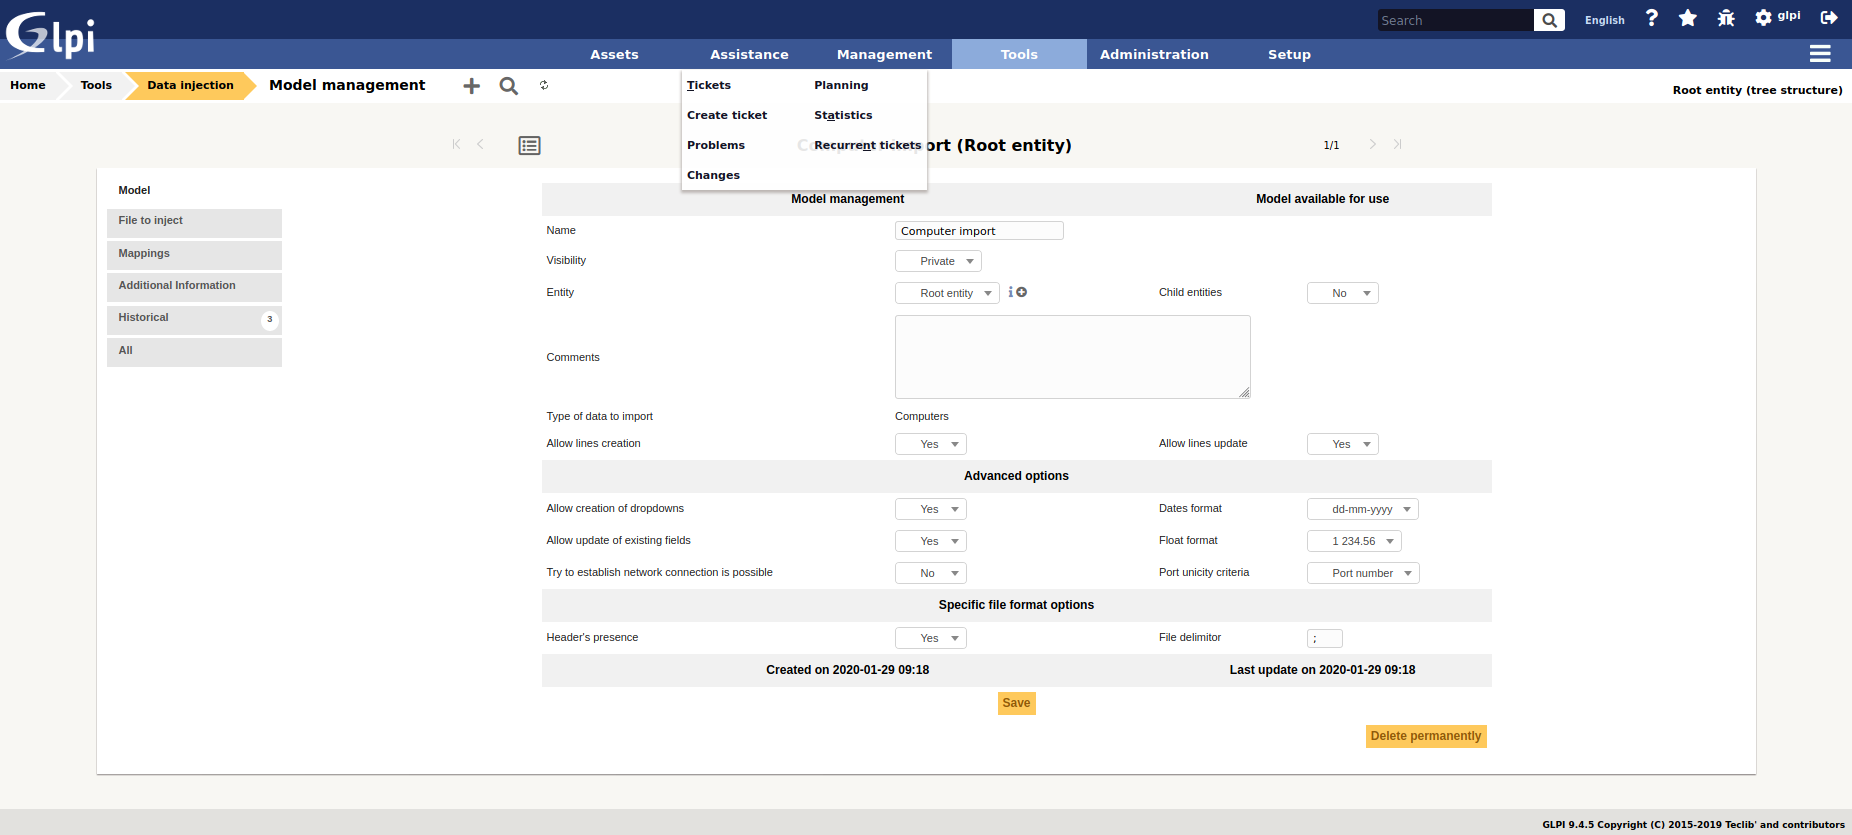Click the star icon for saved searches
The width and height of the screenshot is (1852, 835).
coord(1687,18)
